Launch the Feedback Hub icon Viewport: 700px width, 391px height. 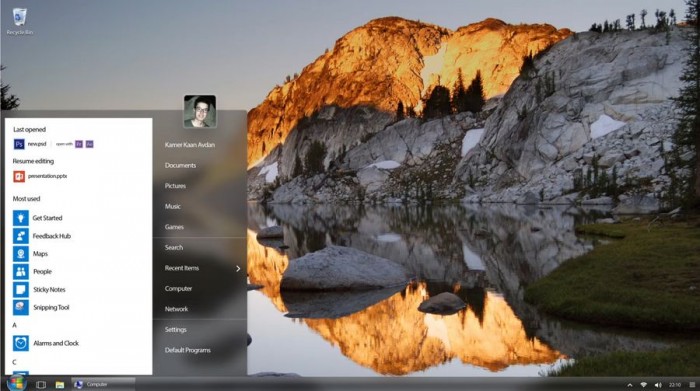[21, 236]
